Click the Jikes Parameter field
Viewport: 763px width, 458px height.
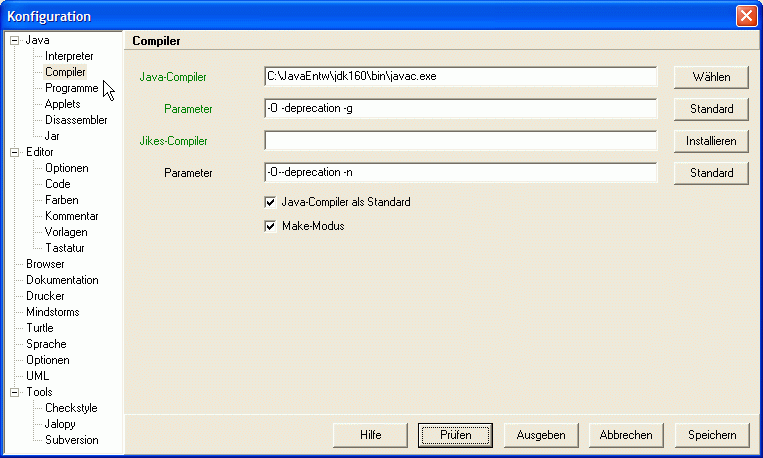click(x=461, y=173)
